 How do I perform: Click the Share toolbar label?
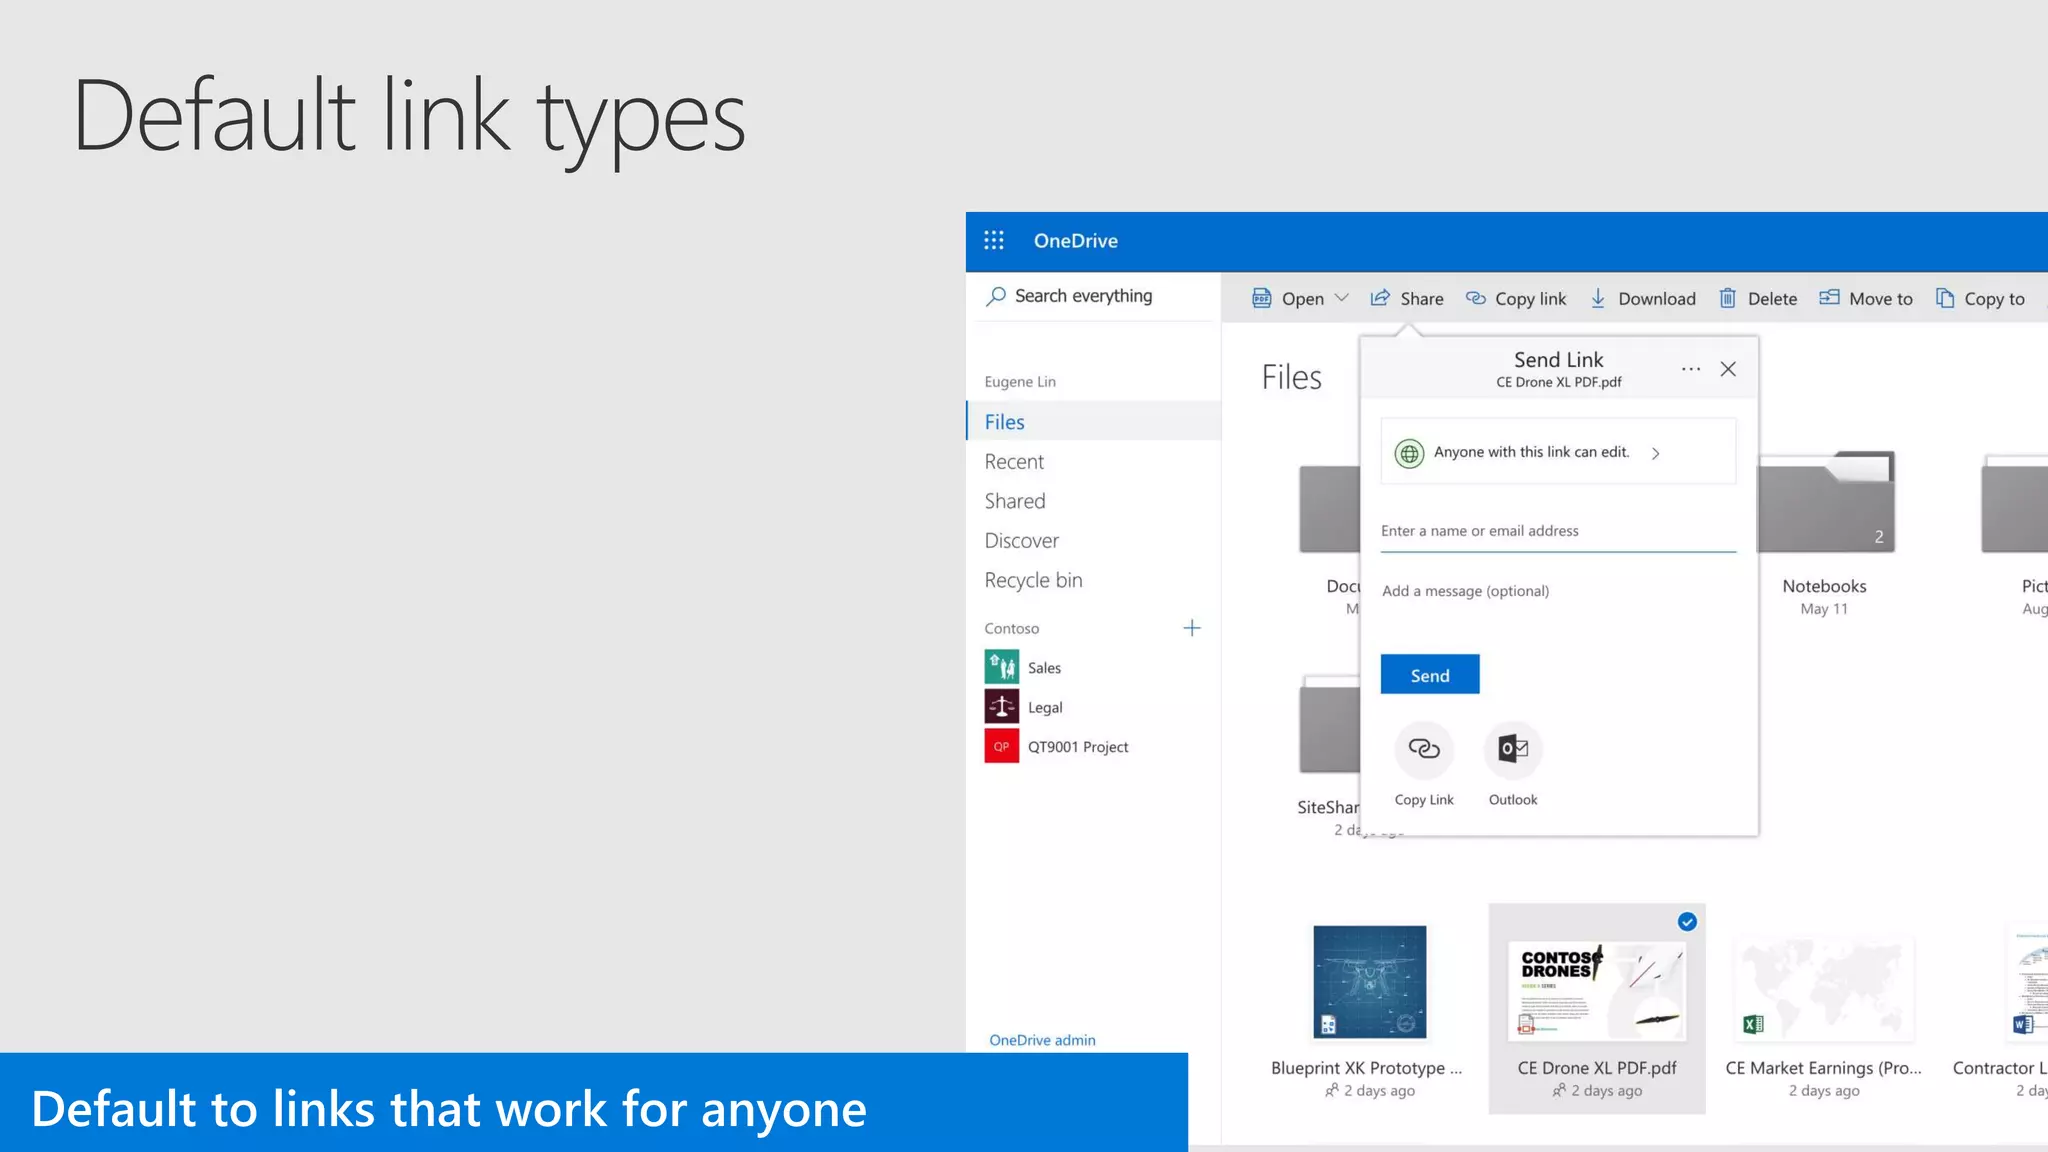tap(1422, 299)
